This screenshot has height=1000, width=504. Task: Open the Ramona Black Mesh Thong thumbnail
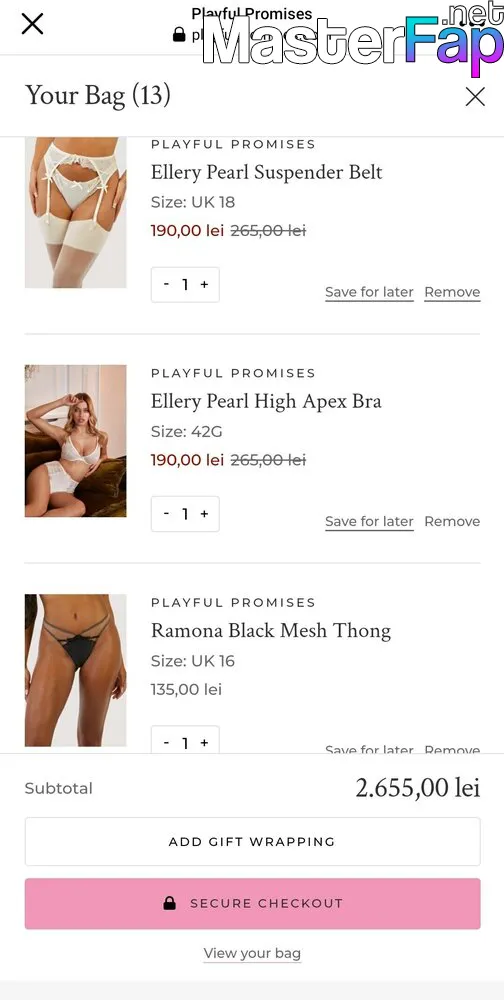point(75,670)
